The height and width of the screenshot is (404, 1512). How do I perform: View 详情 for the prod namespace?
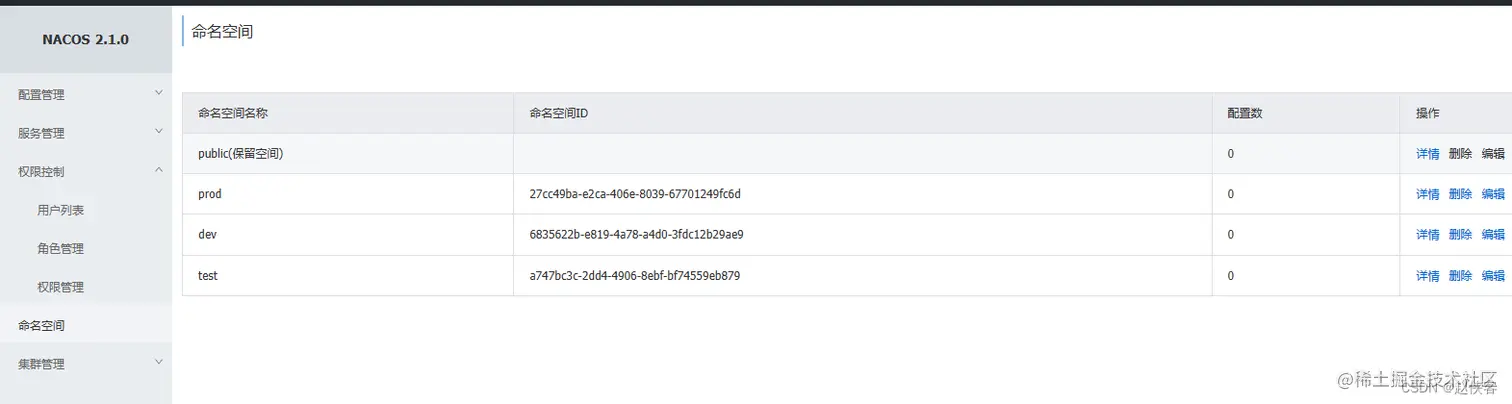point(1428,194)
